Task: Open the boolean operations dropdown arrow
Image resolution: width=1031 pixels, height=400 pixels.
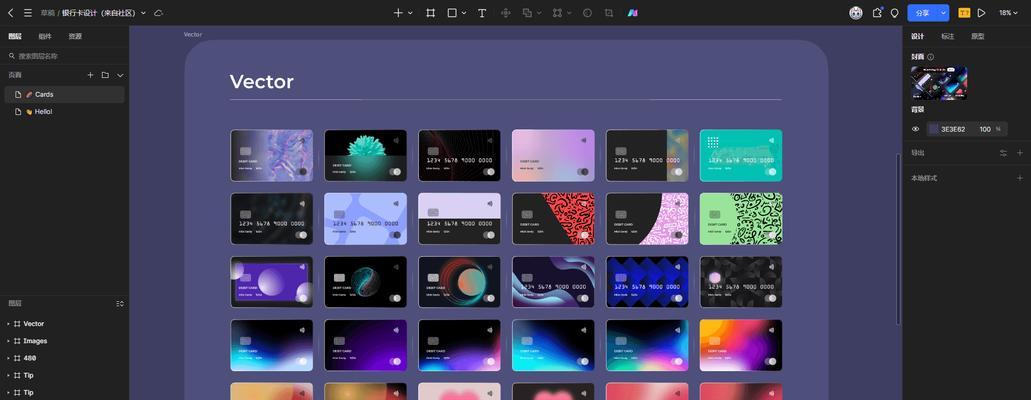Action: click(539, 12)
